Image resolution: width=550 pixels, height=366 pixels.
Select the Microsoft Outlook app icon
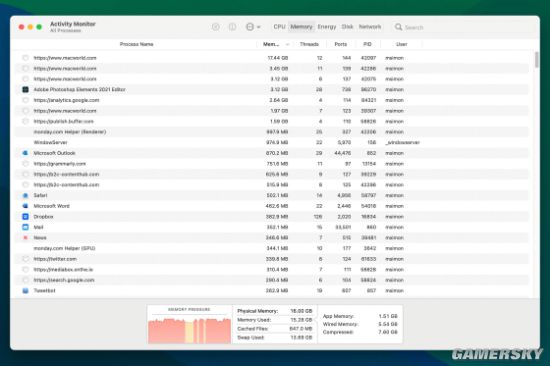(x=25, y=153)
